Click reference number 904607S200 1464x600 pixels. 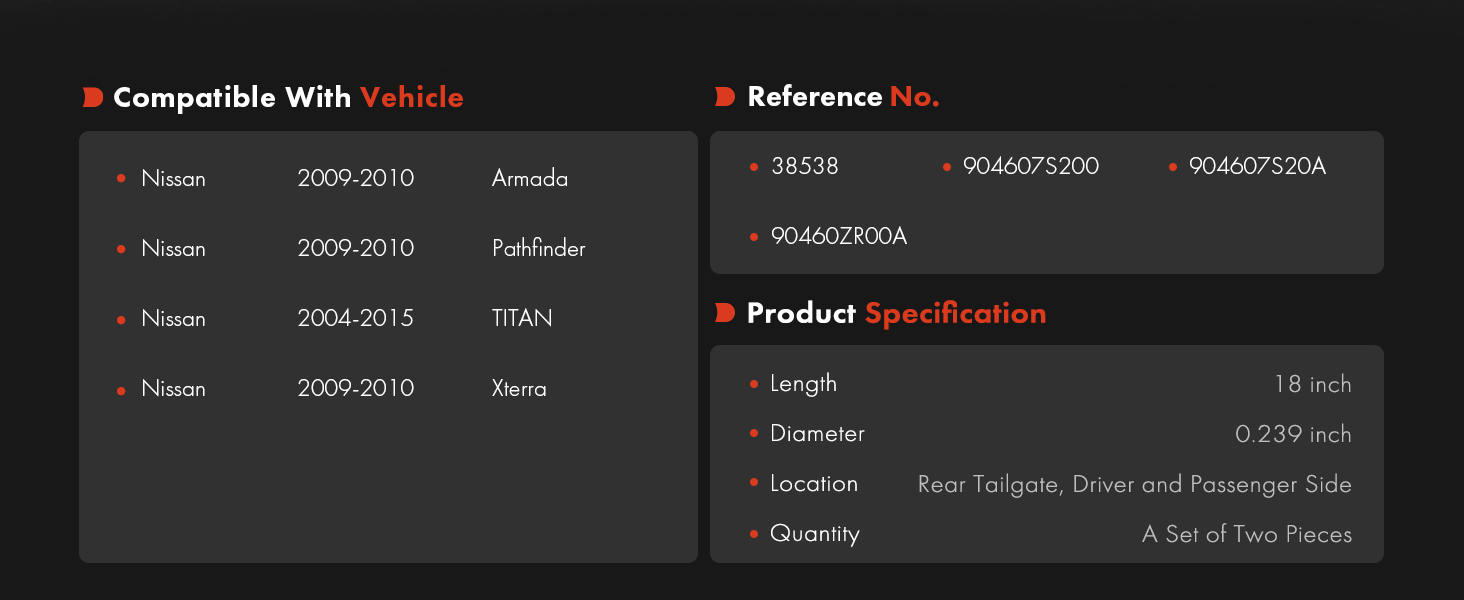tap(1031, 166)
